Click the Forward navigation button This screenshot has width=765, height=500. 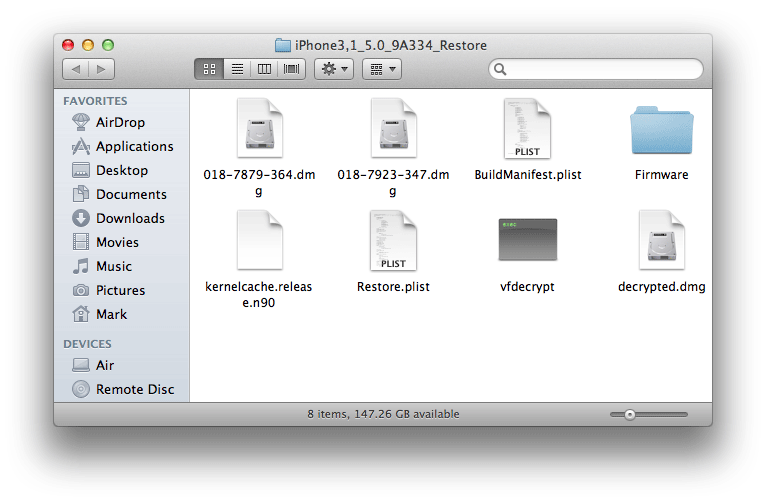click(x=101, y=69)
